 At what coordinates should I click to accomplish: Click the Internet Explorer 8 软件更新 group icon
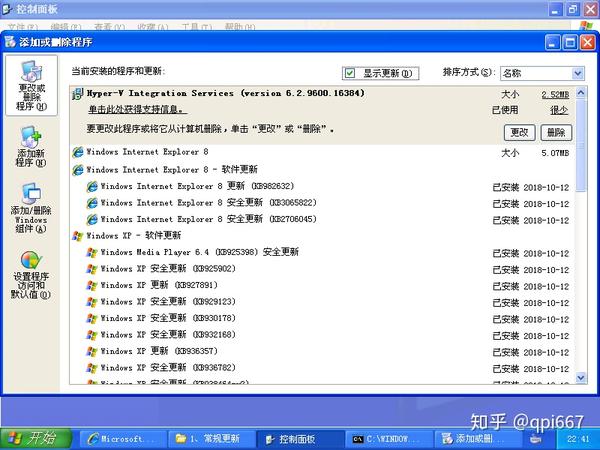pyautogui.click(x=78, y=170)
